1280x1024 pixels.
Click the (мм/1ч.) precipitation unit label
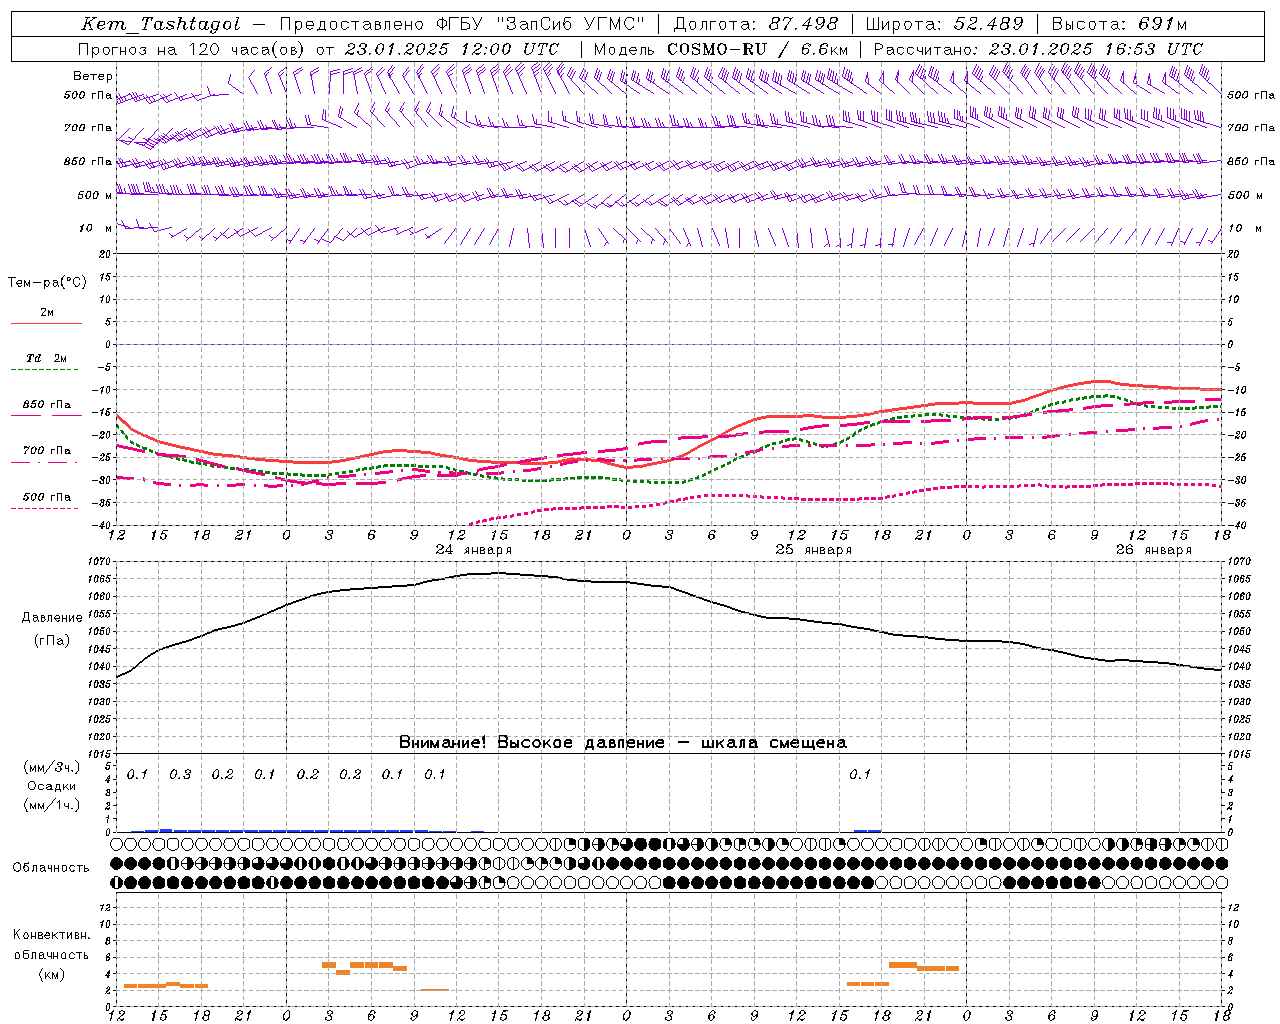point(51,805)
